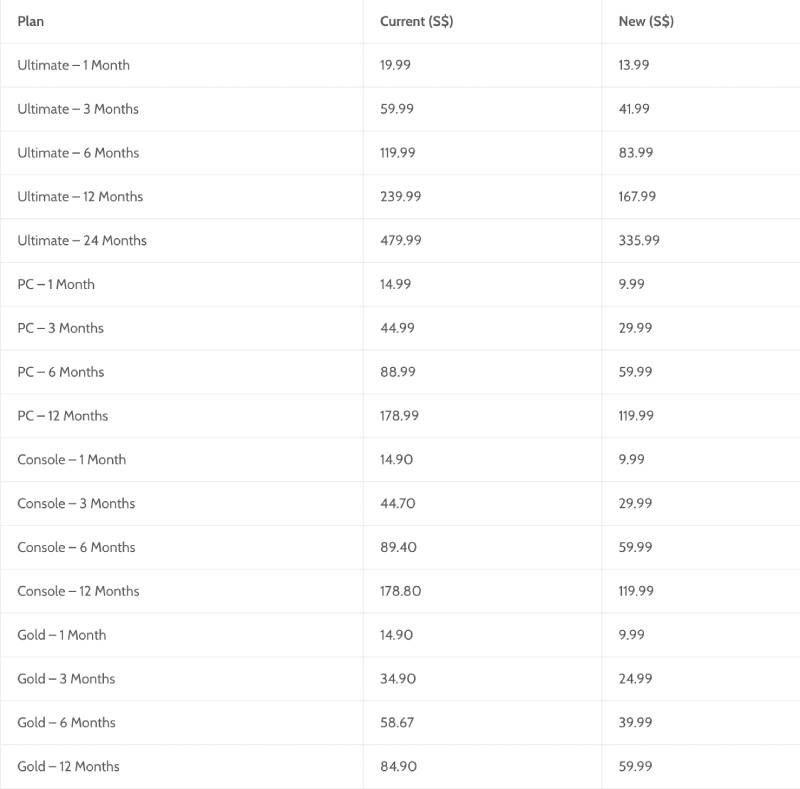Click the Ultimate – 6 Months row label
800x789 pixels.
point(78,153)
